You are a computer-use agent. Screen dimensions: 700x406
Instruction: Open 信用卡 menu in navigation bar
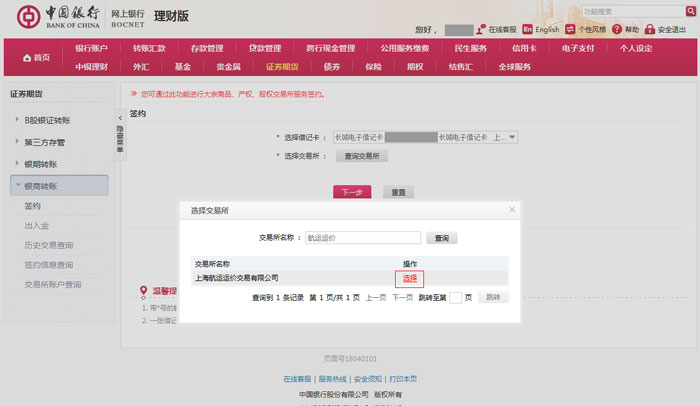point(527,48)
